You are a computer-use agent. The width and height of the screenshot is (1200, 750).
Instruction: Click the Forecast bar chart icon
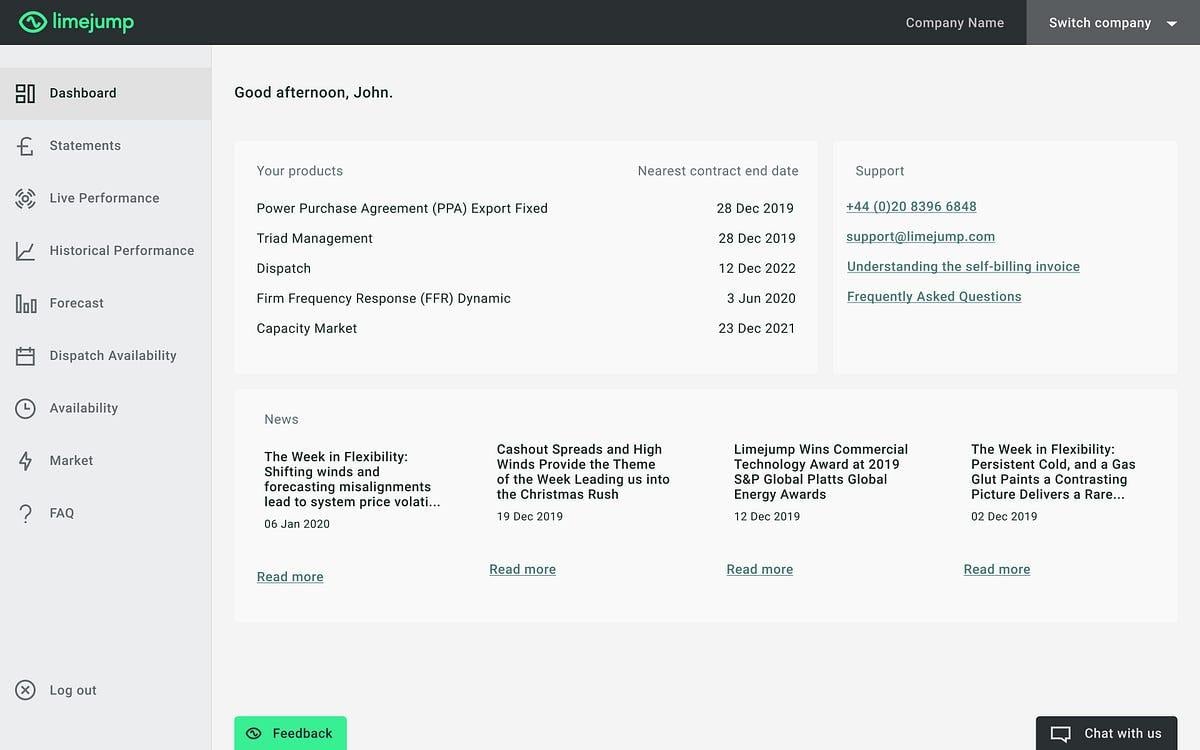[x=25, y=303]
